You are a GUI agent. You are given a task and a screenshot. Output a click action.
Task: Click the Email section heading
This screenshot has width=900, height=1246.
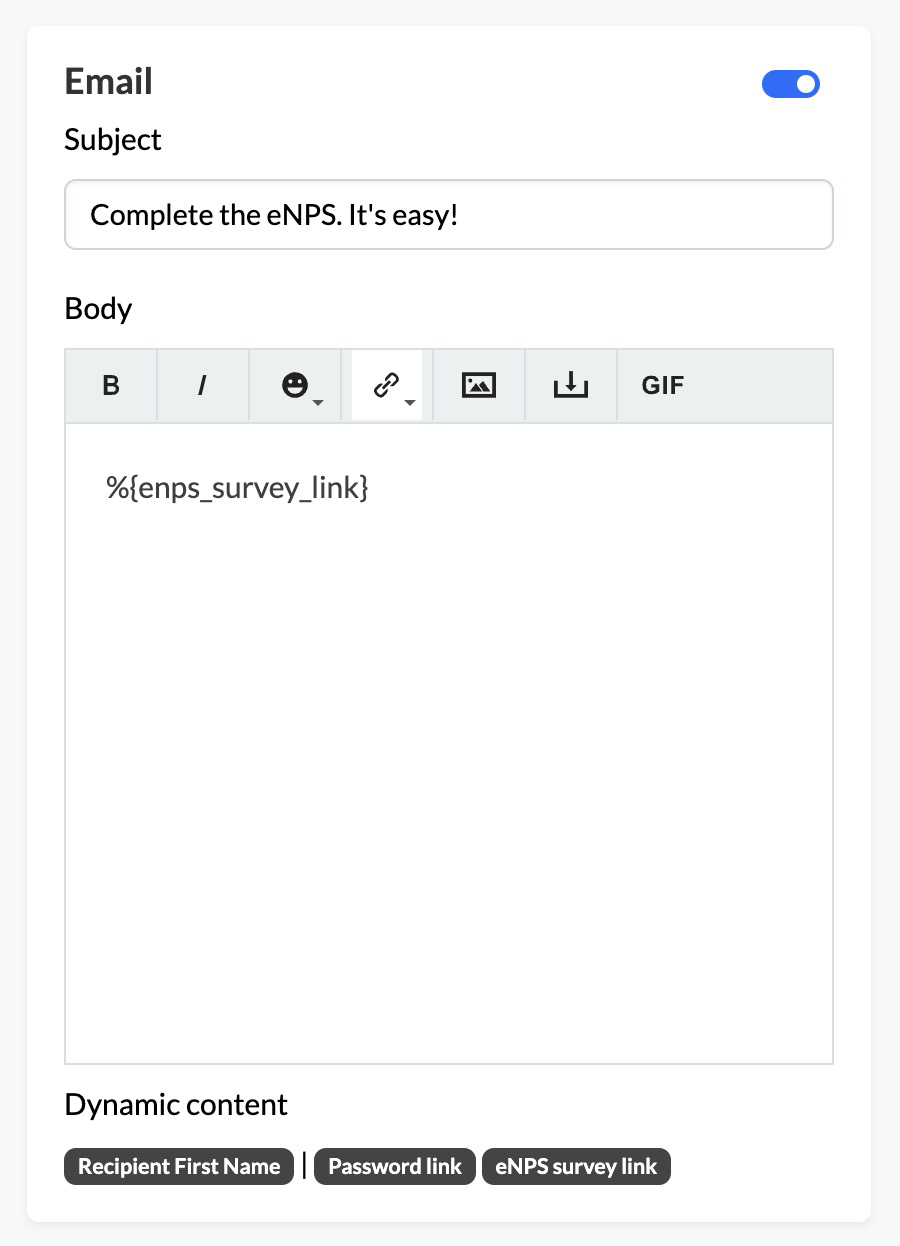pos(109,82)
